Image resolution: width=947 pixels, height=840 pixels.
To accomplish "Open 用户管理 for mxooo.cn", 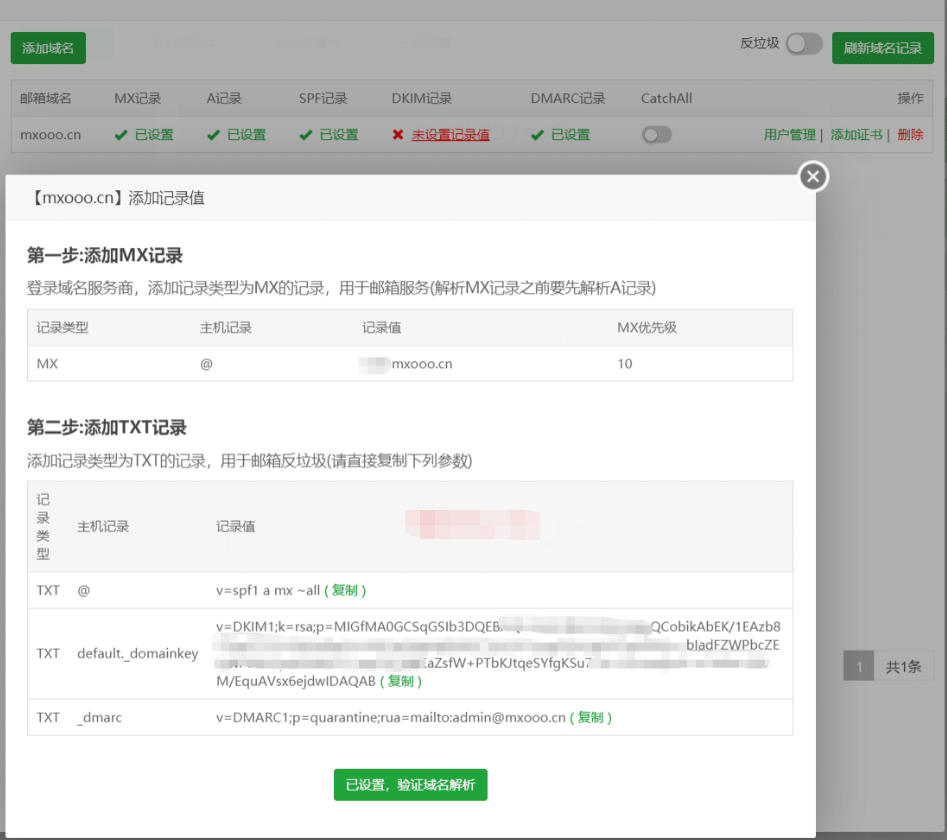I will pyautogui.click(x=789, y=135).
